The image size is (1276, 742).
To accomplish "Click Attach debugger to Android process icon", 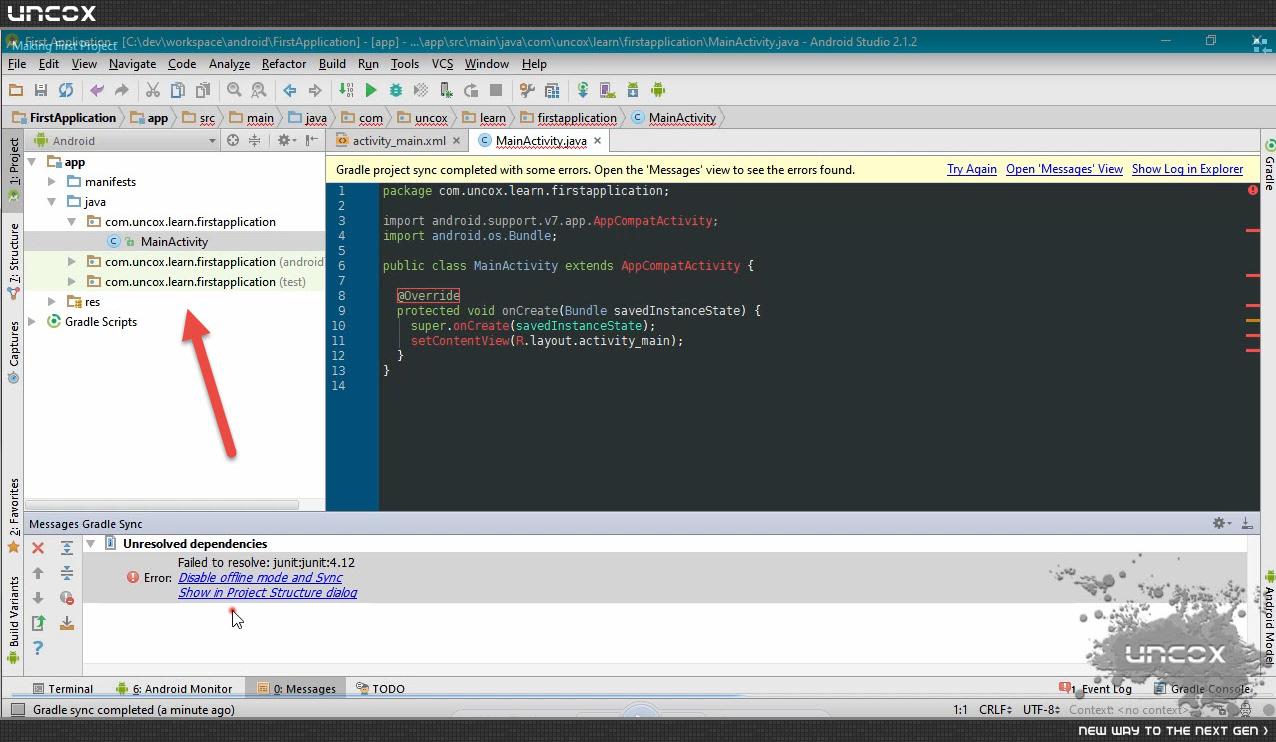I will [446, 90].
